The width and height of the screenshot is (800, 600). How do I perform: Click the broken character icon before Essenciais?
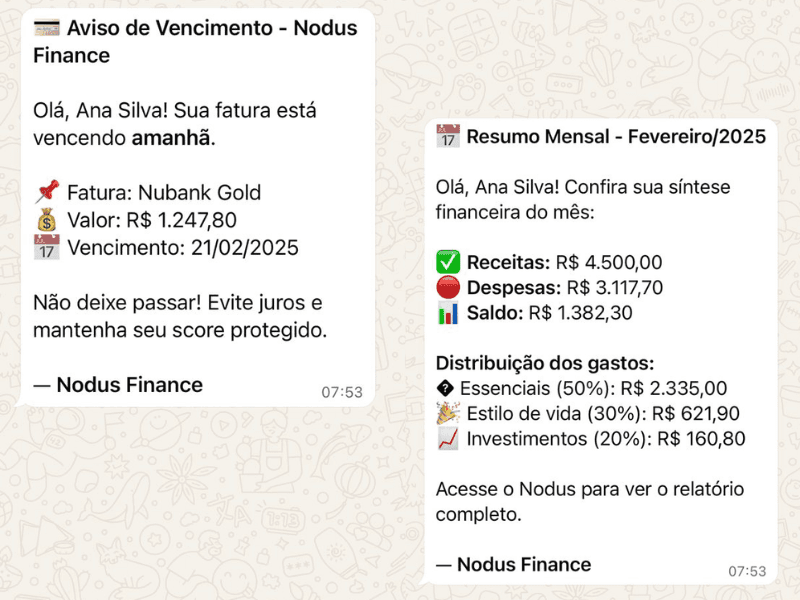pos(447,388)
